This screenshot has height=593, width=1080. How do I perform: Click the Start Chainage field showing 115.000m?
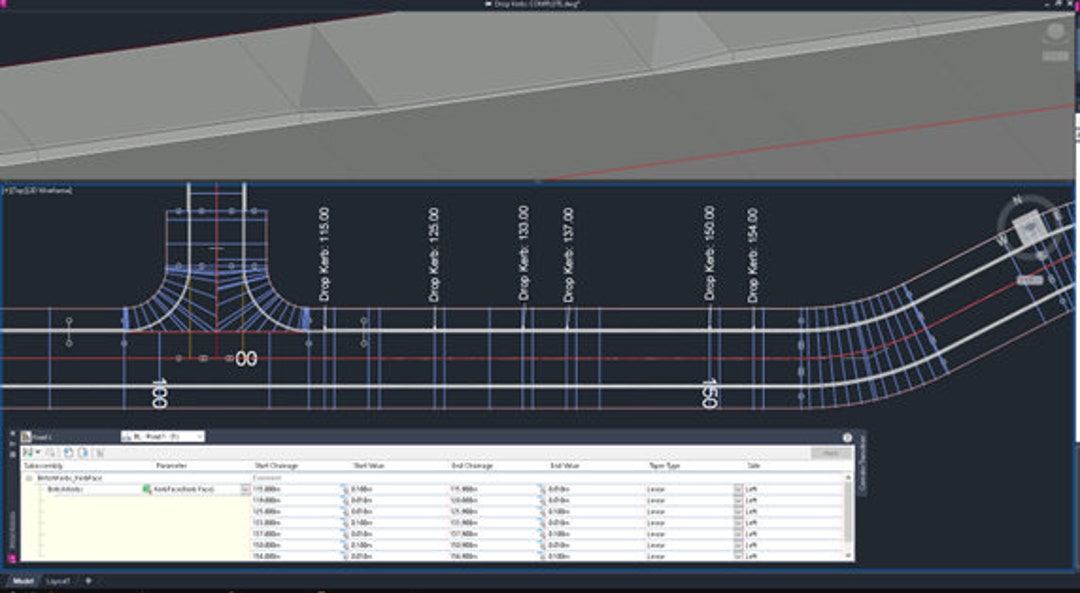click(x=270, y=487)
